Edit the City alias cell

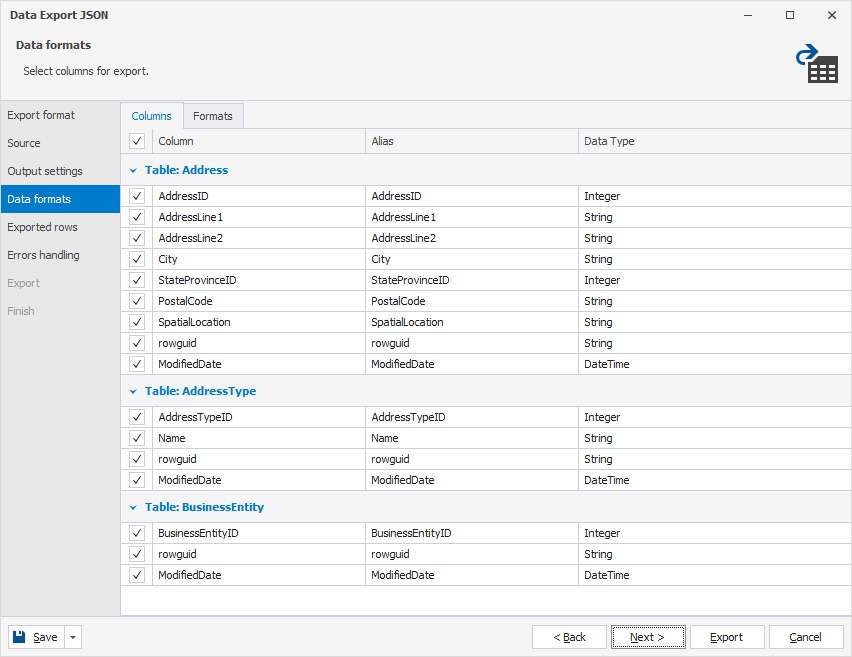pyautogui.click(x=472, y=259)
